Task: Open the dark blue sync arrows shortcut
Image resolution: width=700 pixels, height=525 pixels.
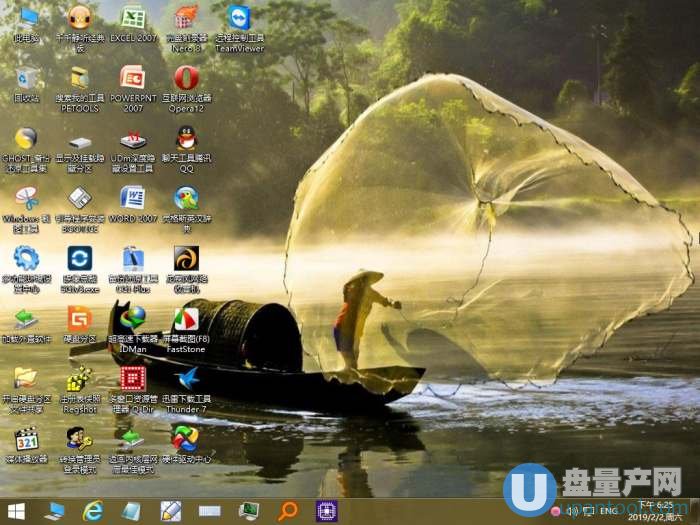Action: 80,270
